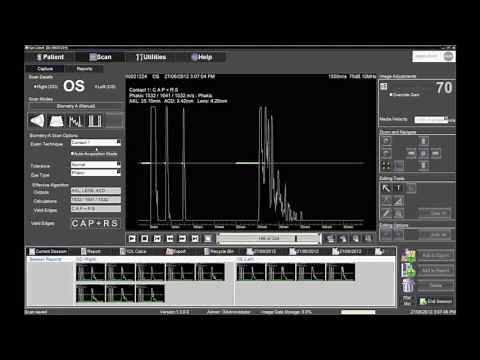
Task: Select the first OD Right scan thumbnail
Action: (x=90, y=272)
